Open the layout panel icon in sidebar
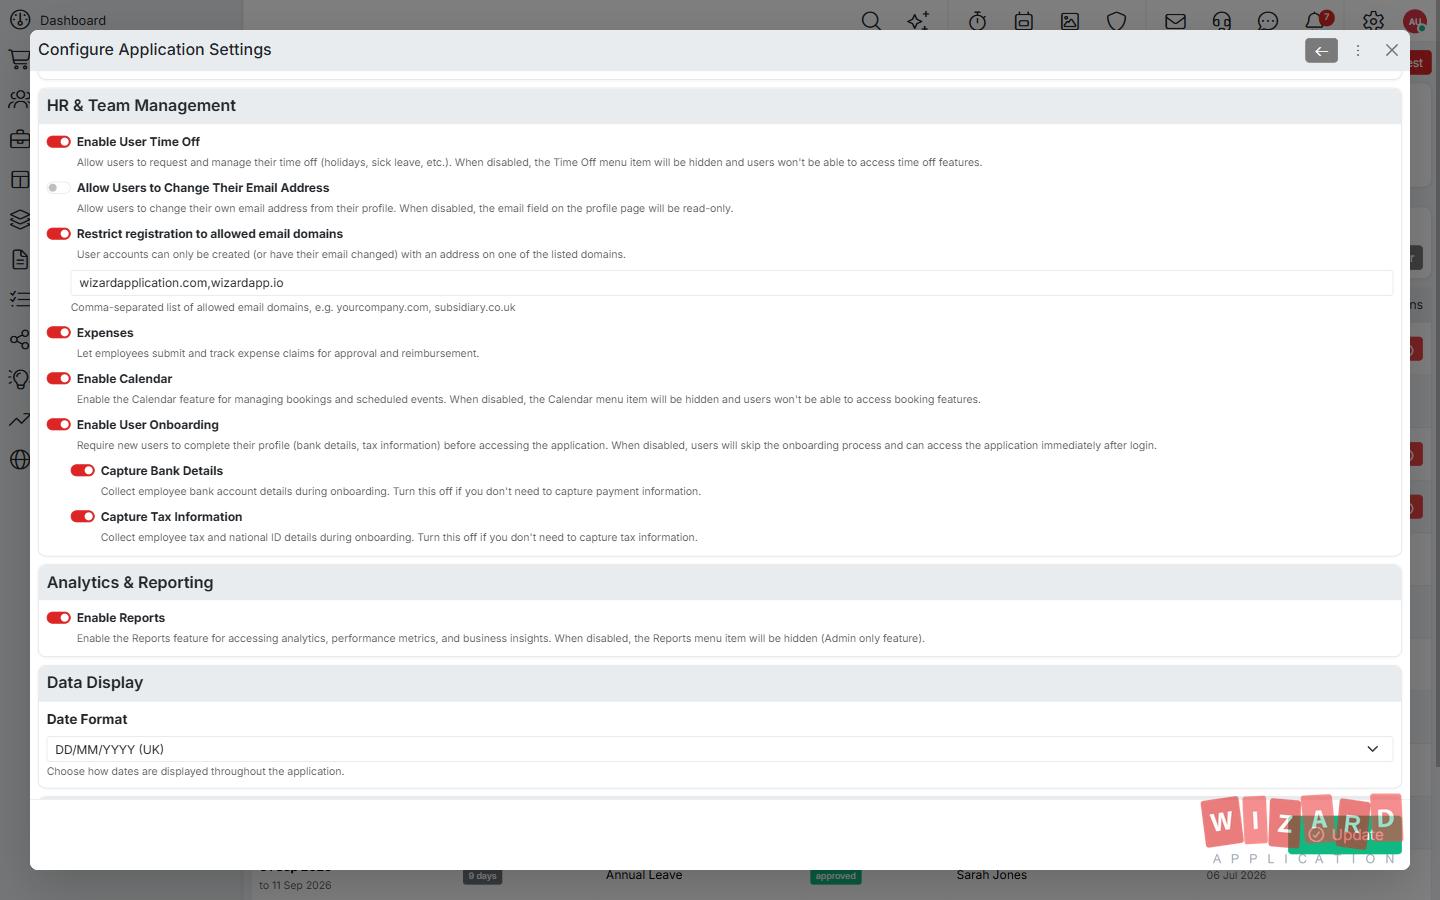Image resolution: width=1440 pixels, height=900 pixels. pos(20,180)
